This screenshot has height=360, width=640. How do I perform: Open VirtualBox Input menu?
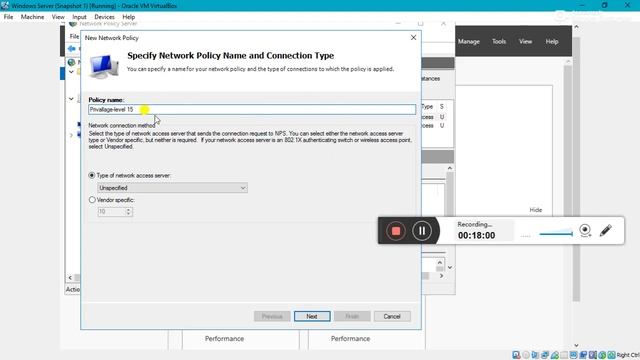click(x=79, y=17)
